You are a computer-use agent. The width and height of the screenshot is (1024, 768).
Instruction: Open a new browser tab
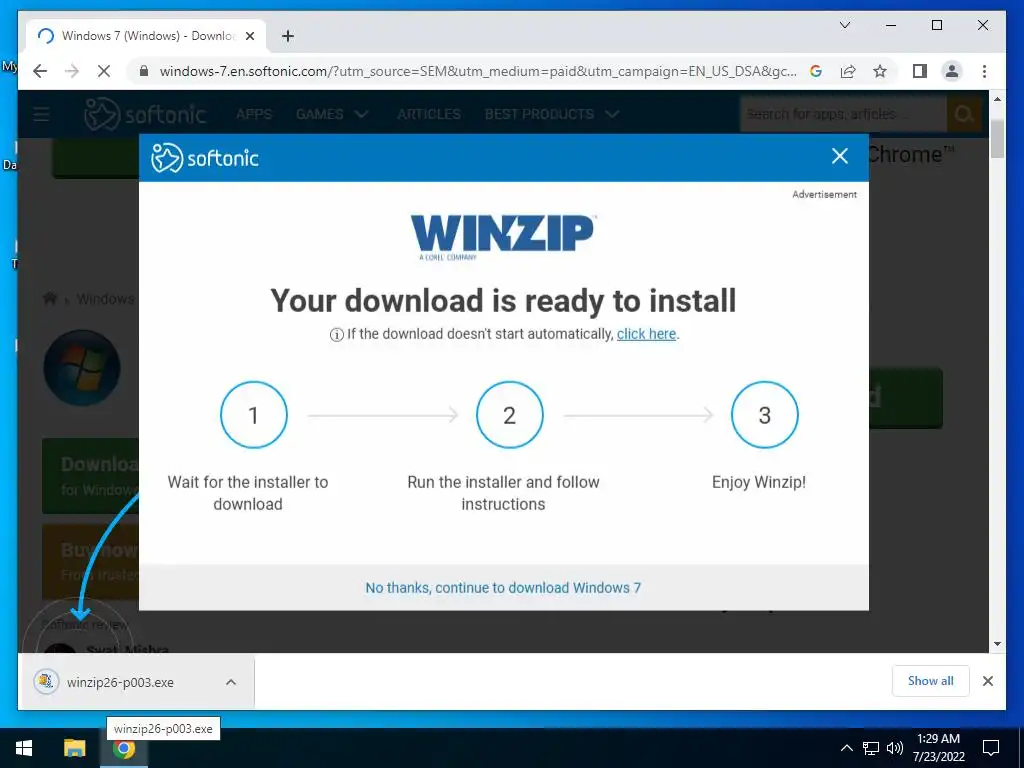pyautogui.click(x=288, y=36)
